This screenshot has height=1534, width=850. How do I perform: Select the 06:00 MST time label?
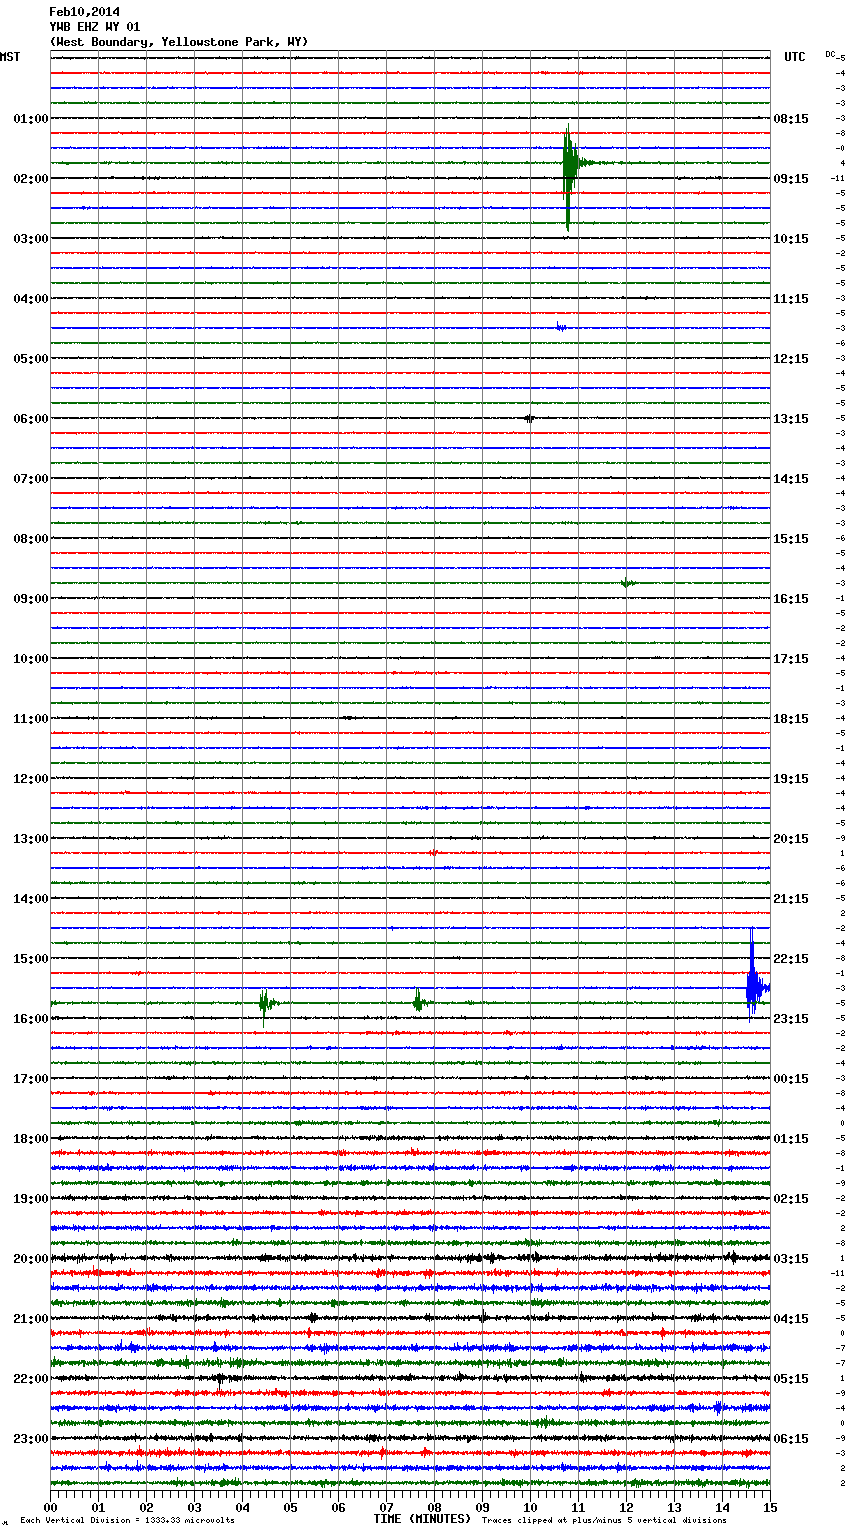[x=31, y=419]
